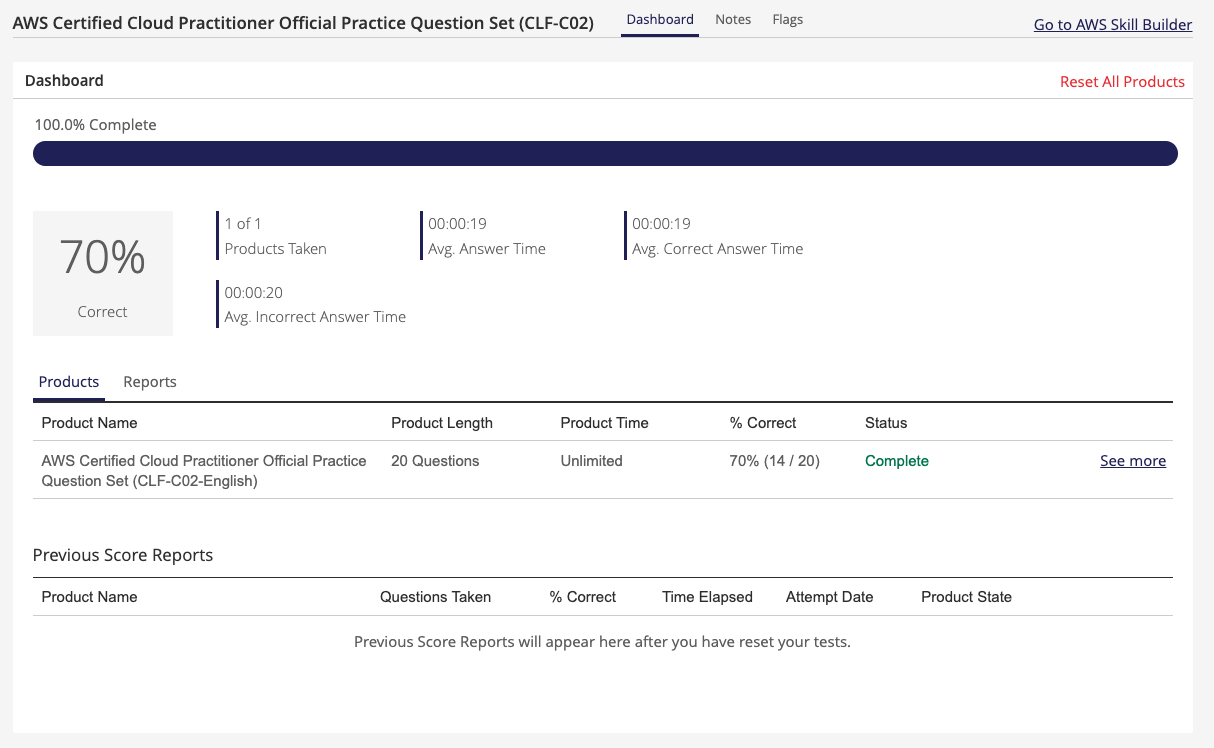Screen dimensions: 1214x748
Task: Select the Avg. Answer Time stat
Action: (x=486, y=248)
